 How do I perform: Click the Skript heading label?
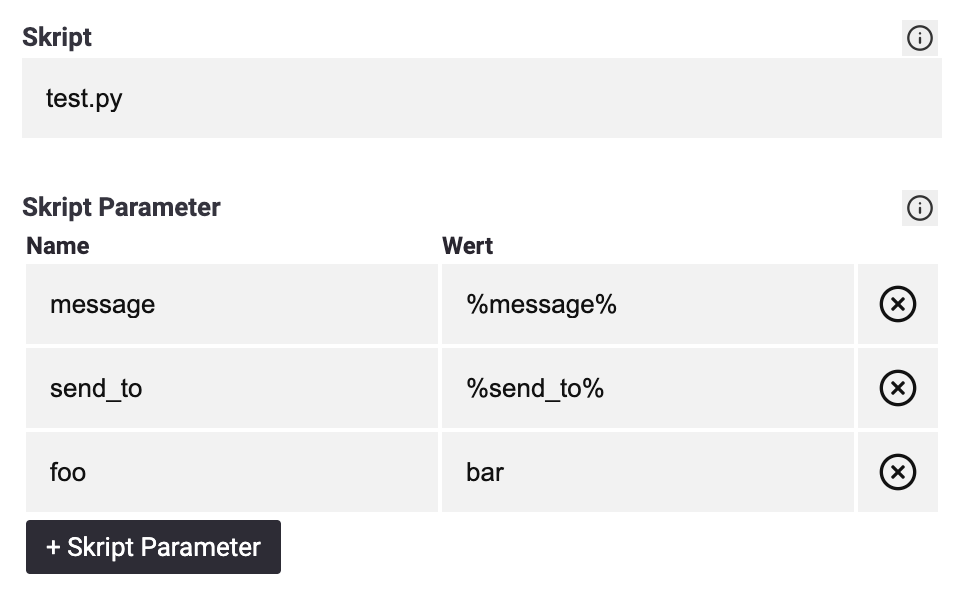pyautogui.click(x=57, y=38)
